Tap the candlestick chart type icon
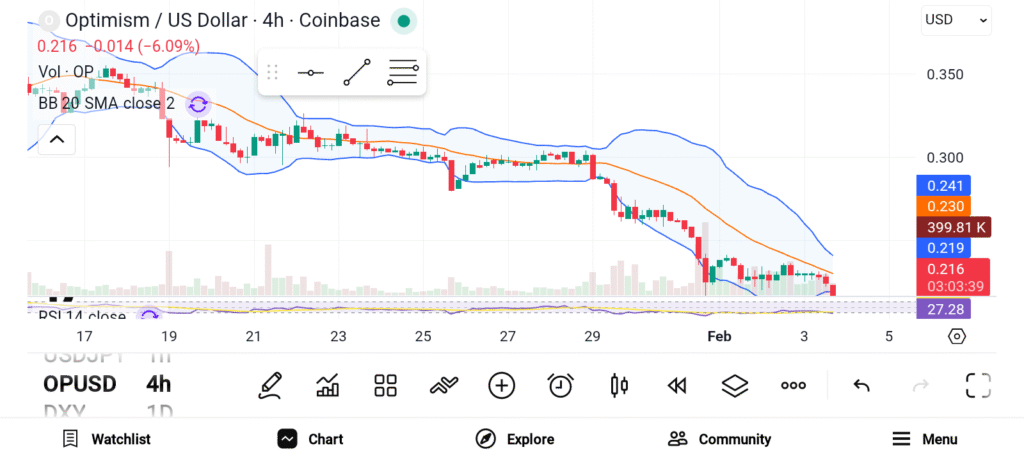 [x=618, y=385]
